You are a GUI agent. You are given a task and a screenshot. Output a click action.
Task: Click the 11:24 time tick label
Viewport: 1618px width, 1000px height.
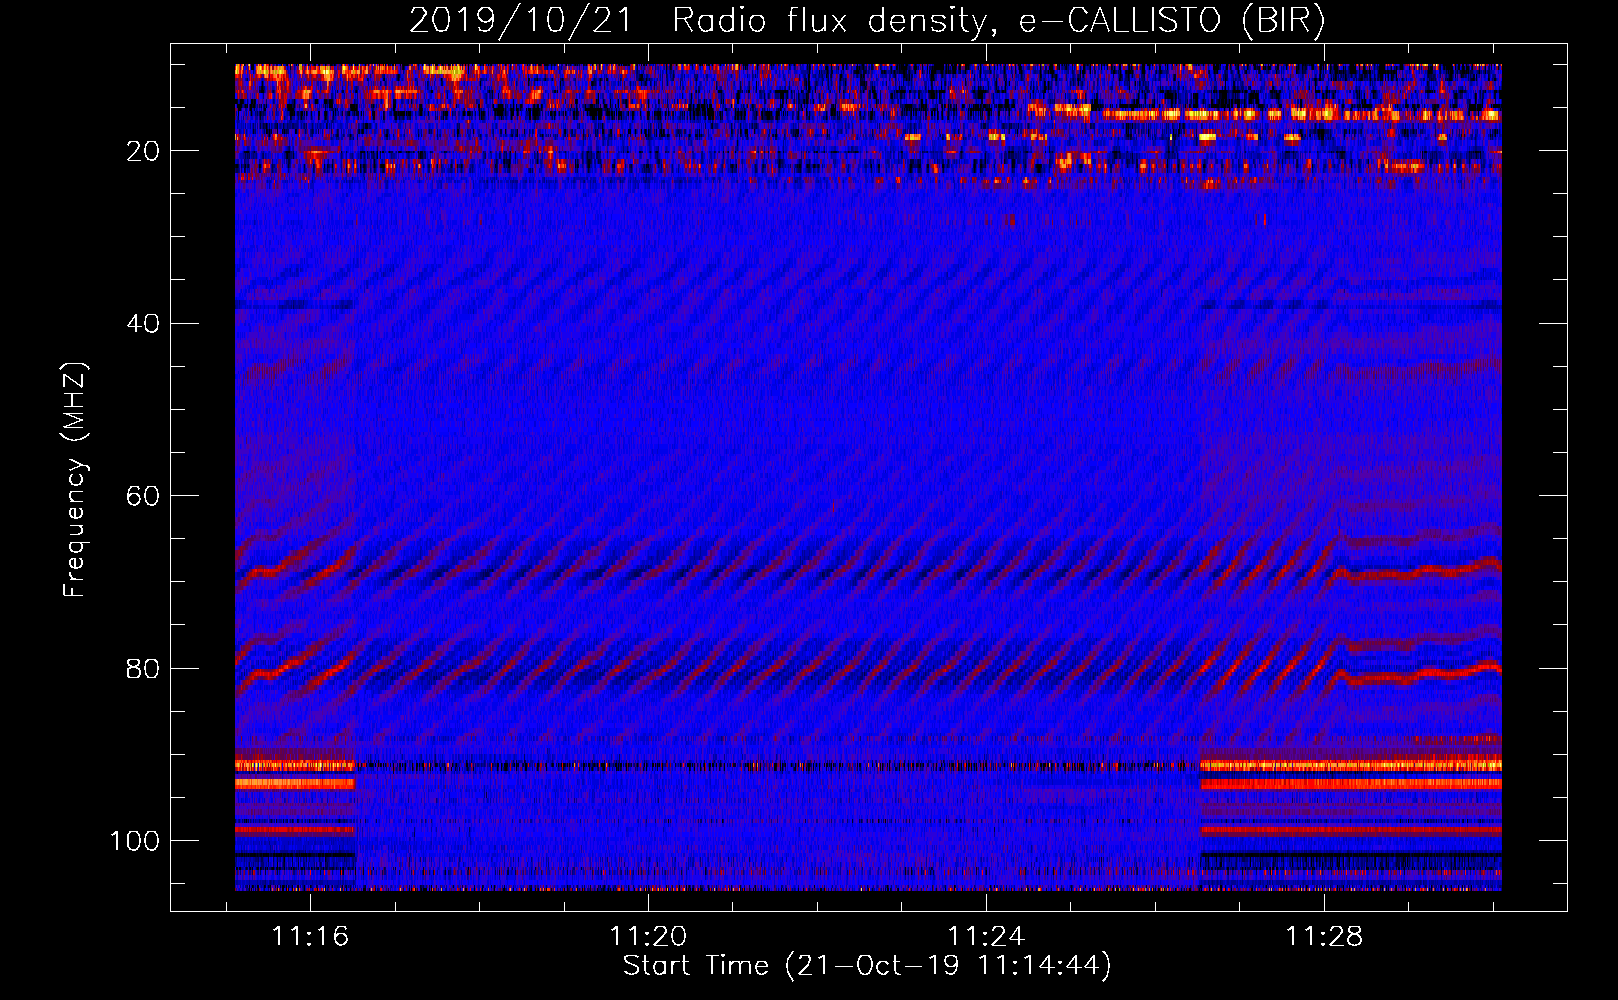click(986, 936)
